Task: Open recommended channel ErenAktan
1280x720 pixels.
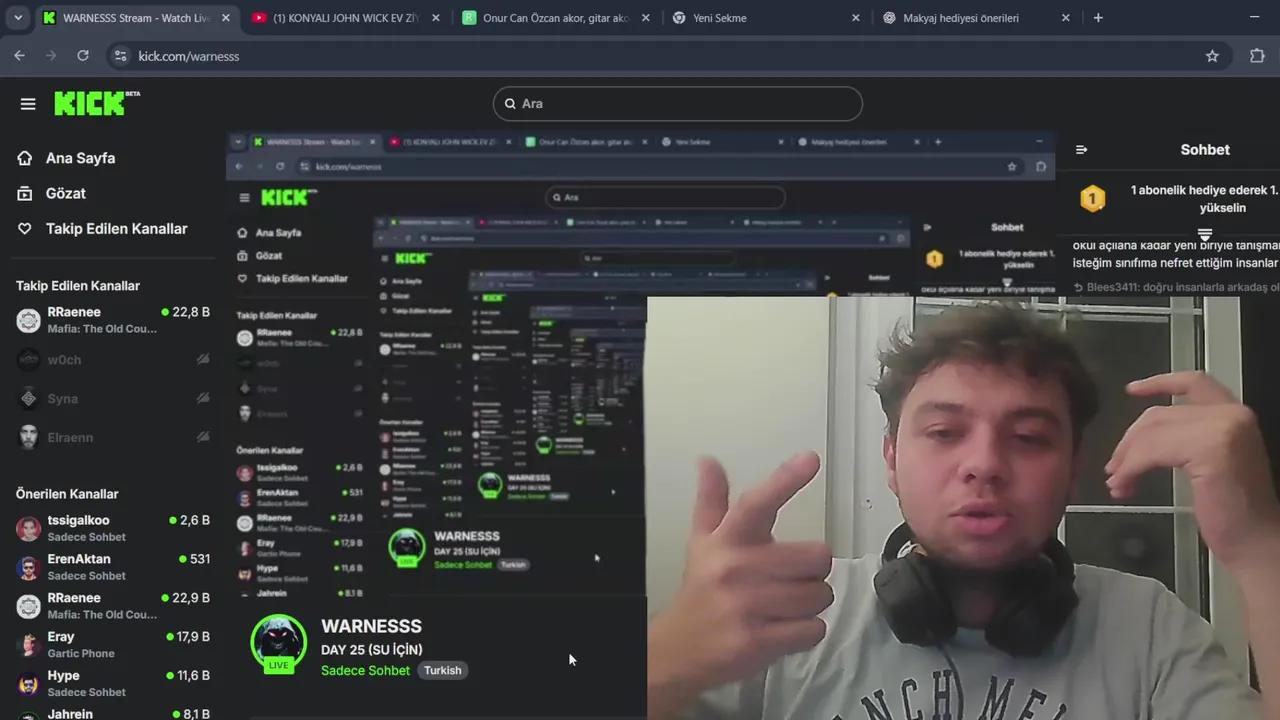Action: [113, 567]
